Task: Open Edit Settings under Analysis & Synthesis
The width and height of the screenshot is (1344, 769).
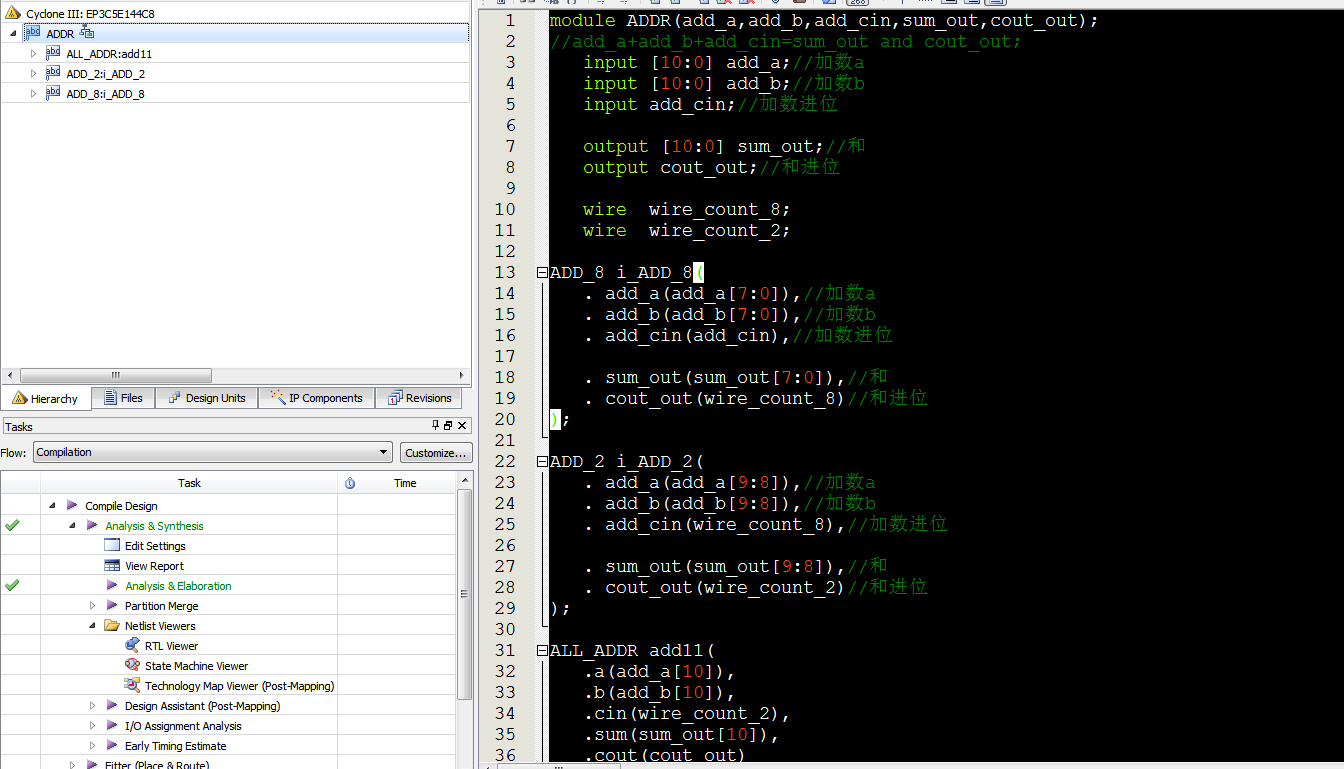Action: pyautogui.click(x=155, y=546)
